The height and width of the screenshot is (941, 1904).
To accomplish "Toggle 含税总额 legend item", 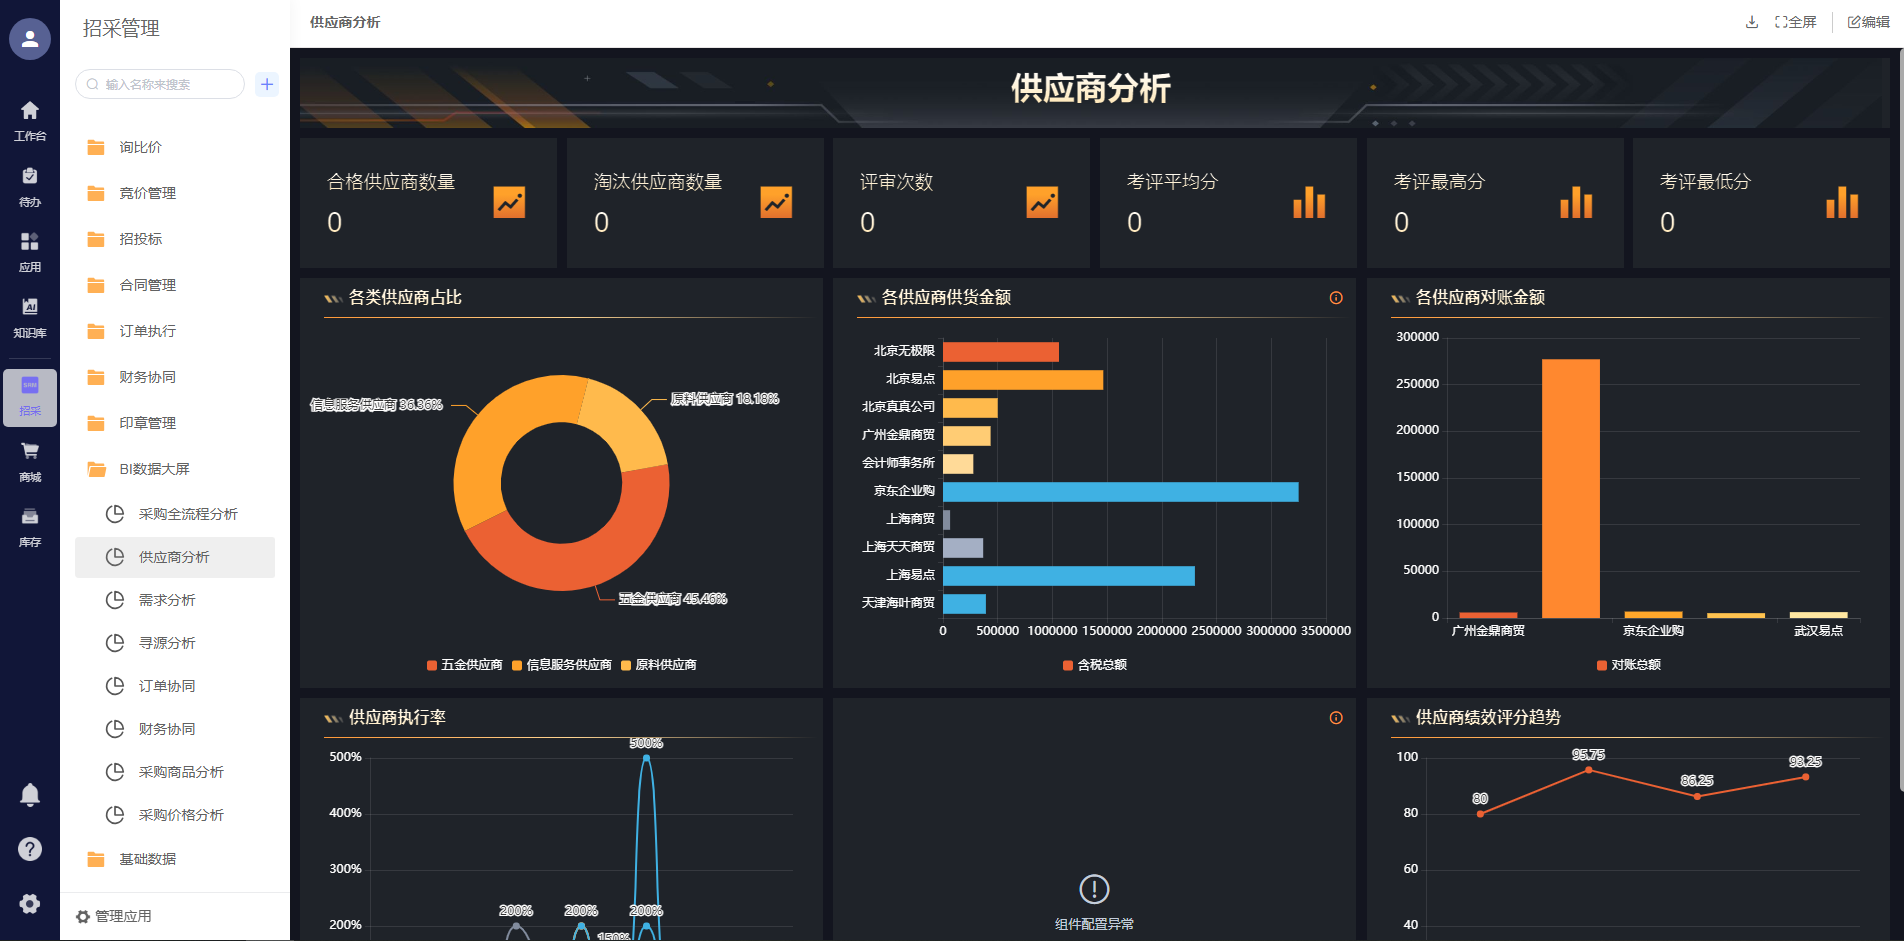I will pyautogui.click(x=1095, y=665).
